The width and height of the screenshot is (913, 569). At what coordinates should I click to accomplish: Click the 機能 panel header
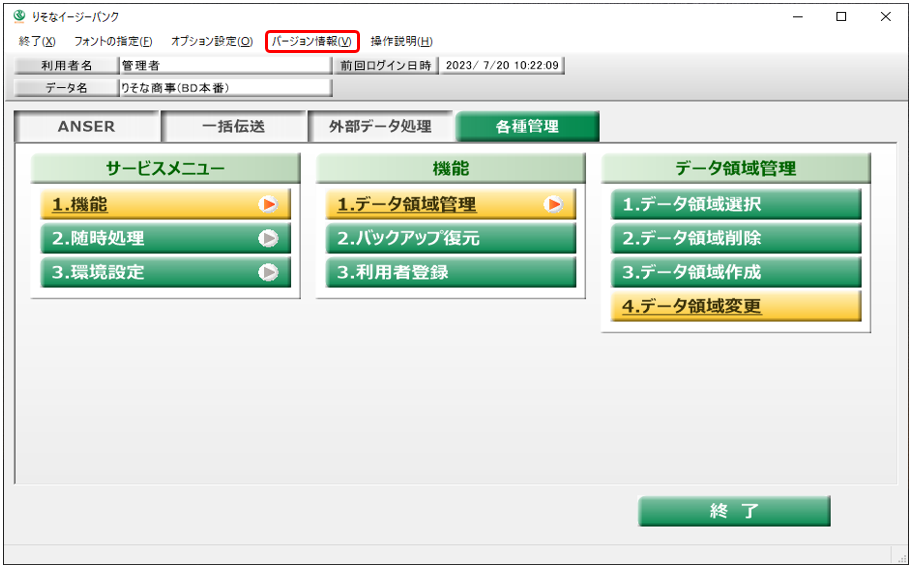coord(451,168)
